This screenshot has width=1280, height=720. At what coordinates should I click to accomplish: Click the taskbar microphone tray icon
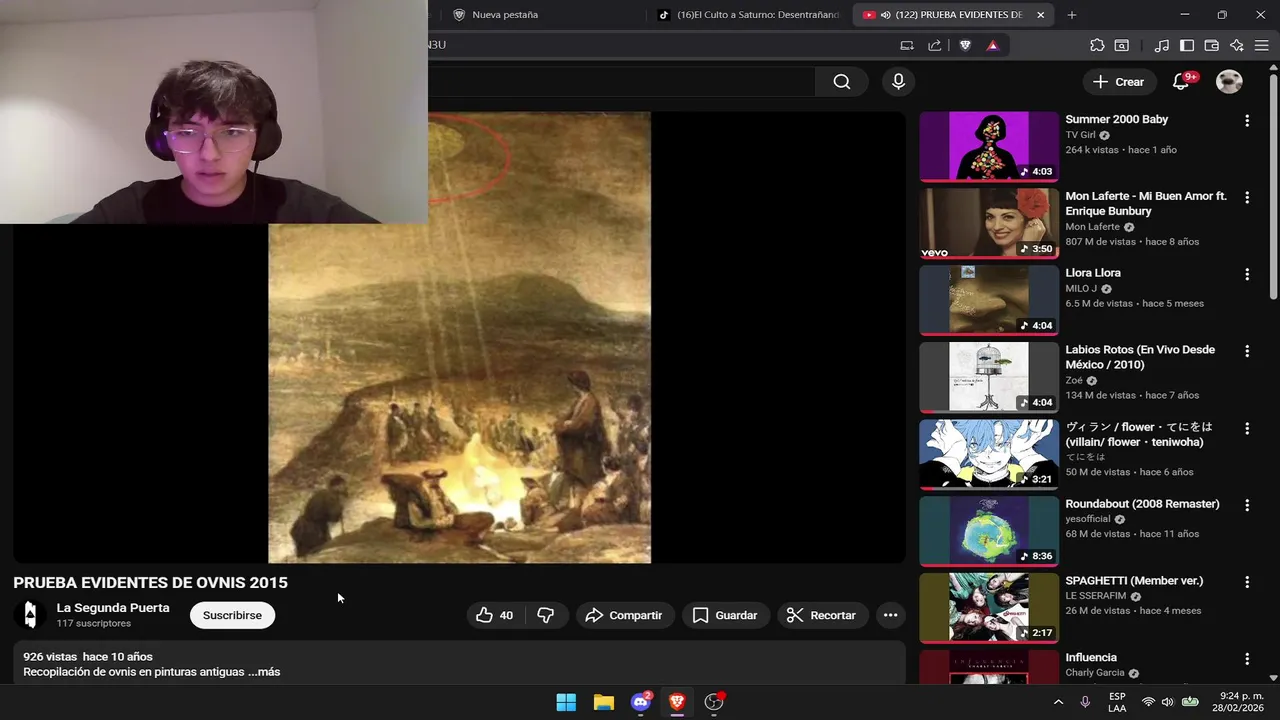(1085, 702)
